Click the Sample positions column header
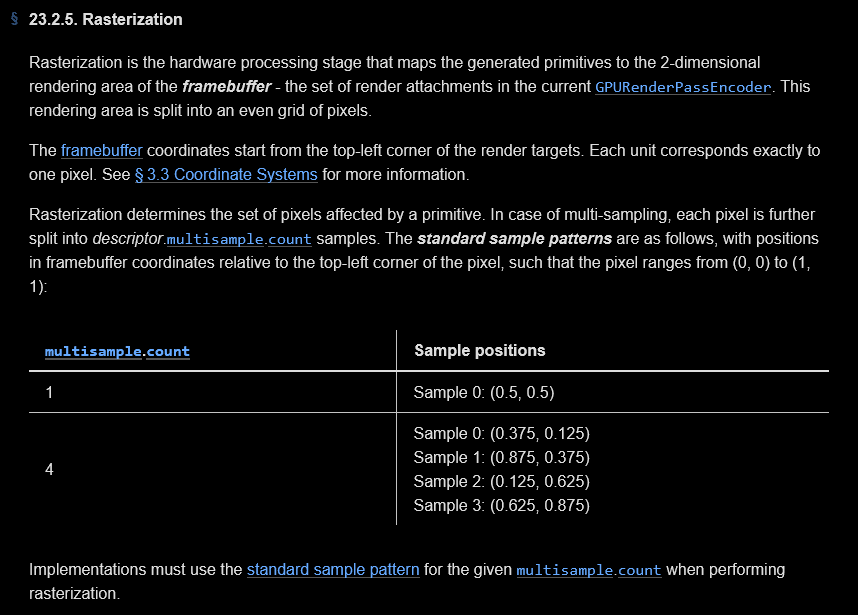Screen dimensions: 858x615 click(x=480, y=351)
